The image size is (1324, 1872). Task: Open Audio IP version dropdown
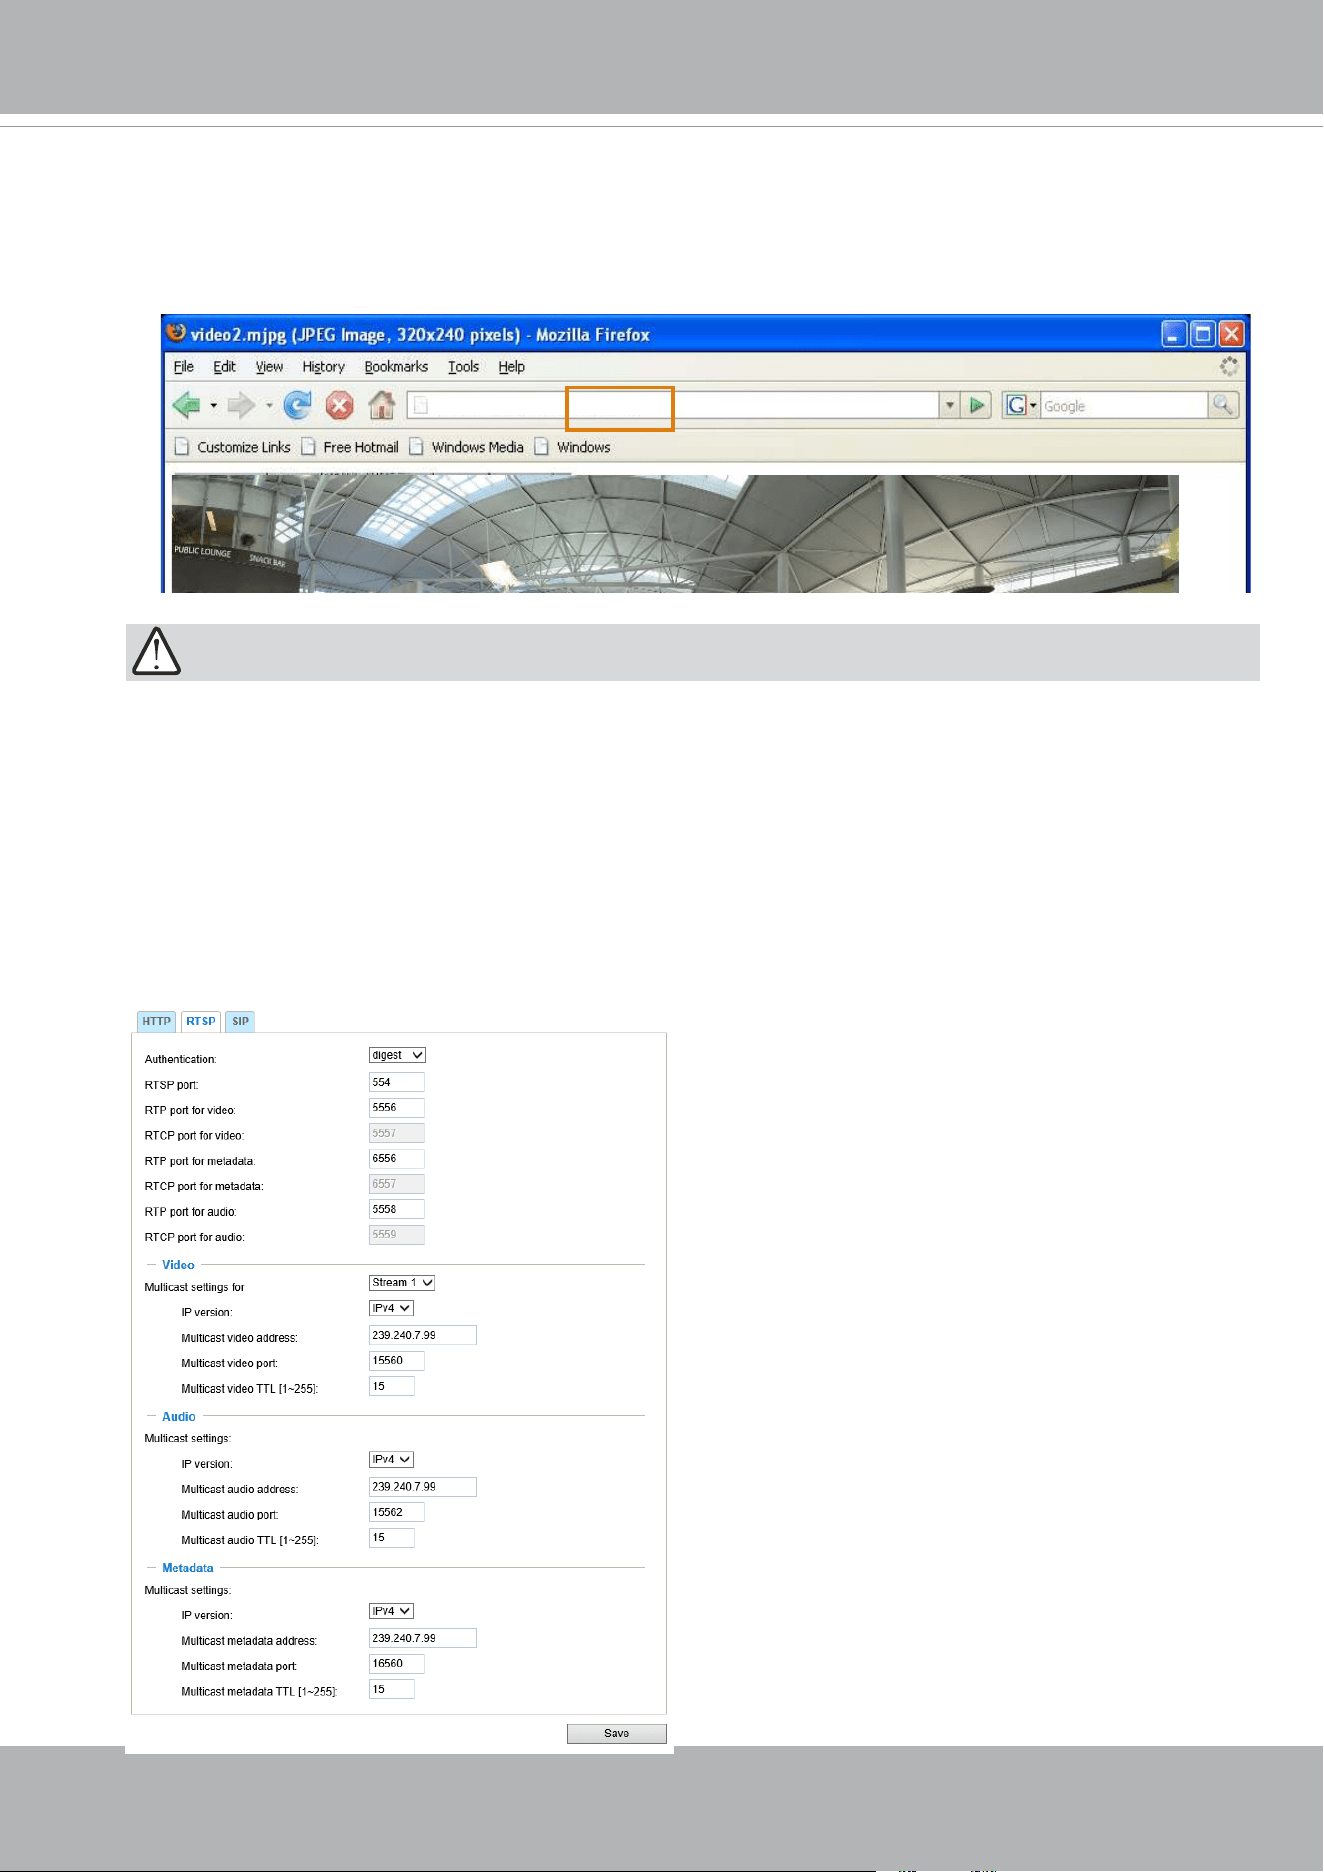(391, 1460)
